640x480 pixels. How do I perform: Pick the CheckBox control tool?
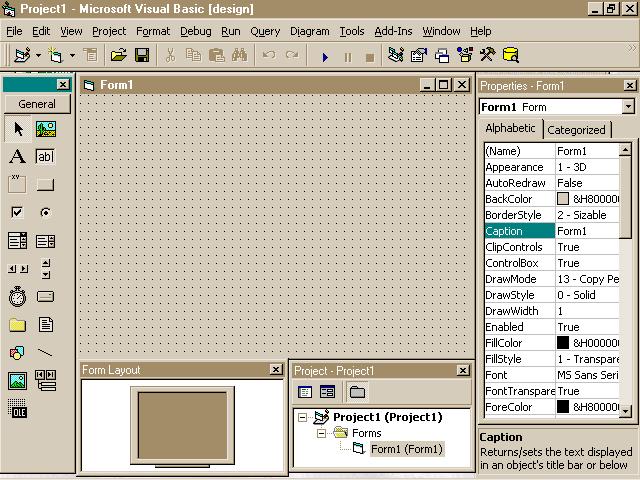click(18, 212)
